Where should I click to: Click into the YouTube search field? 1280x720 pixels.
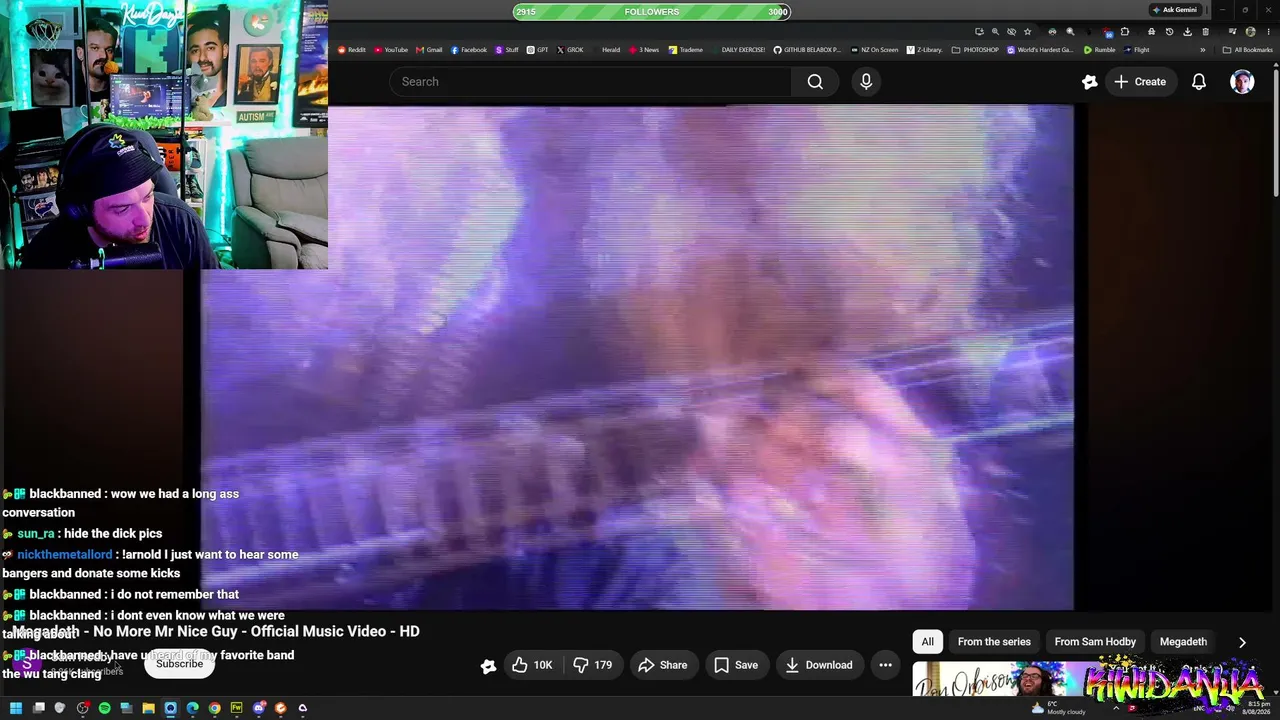590,82
